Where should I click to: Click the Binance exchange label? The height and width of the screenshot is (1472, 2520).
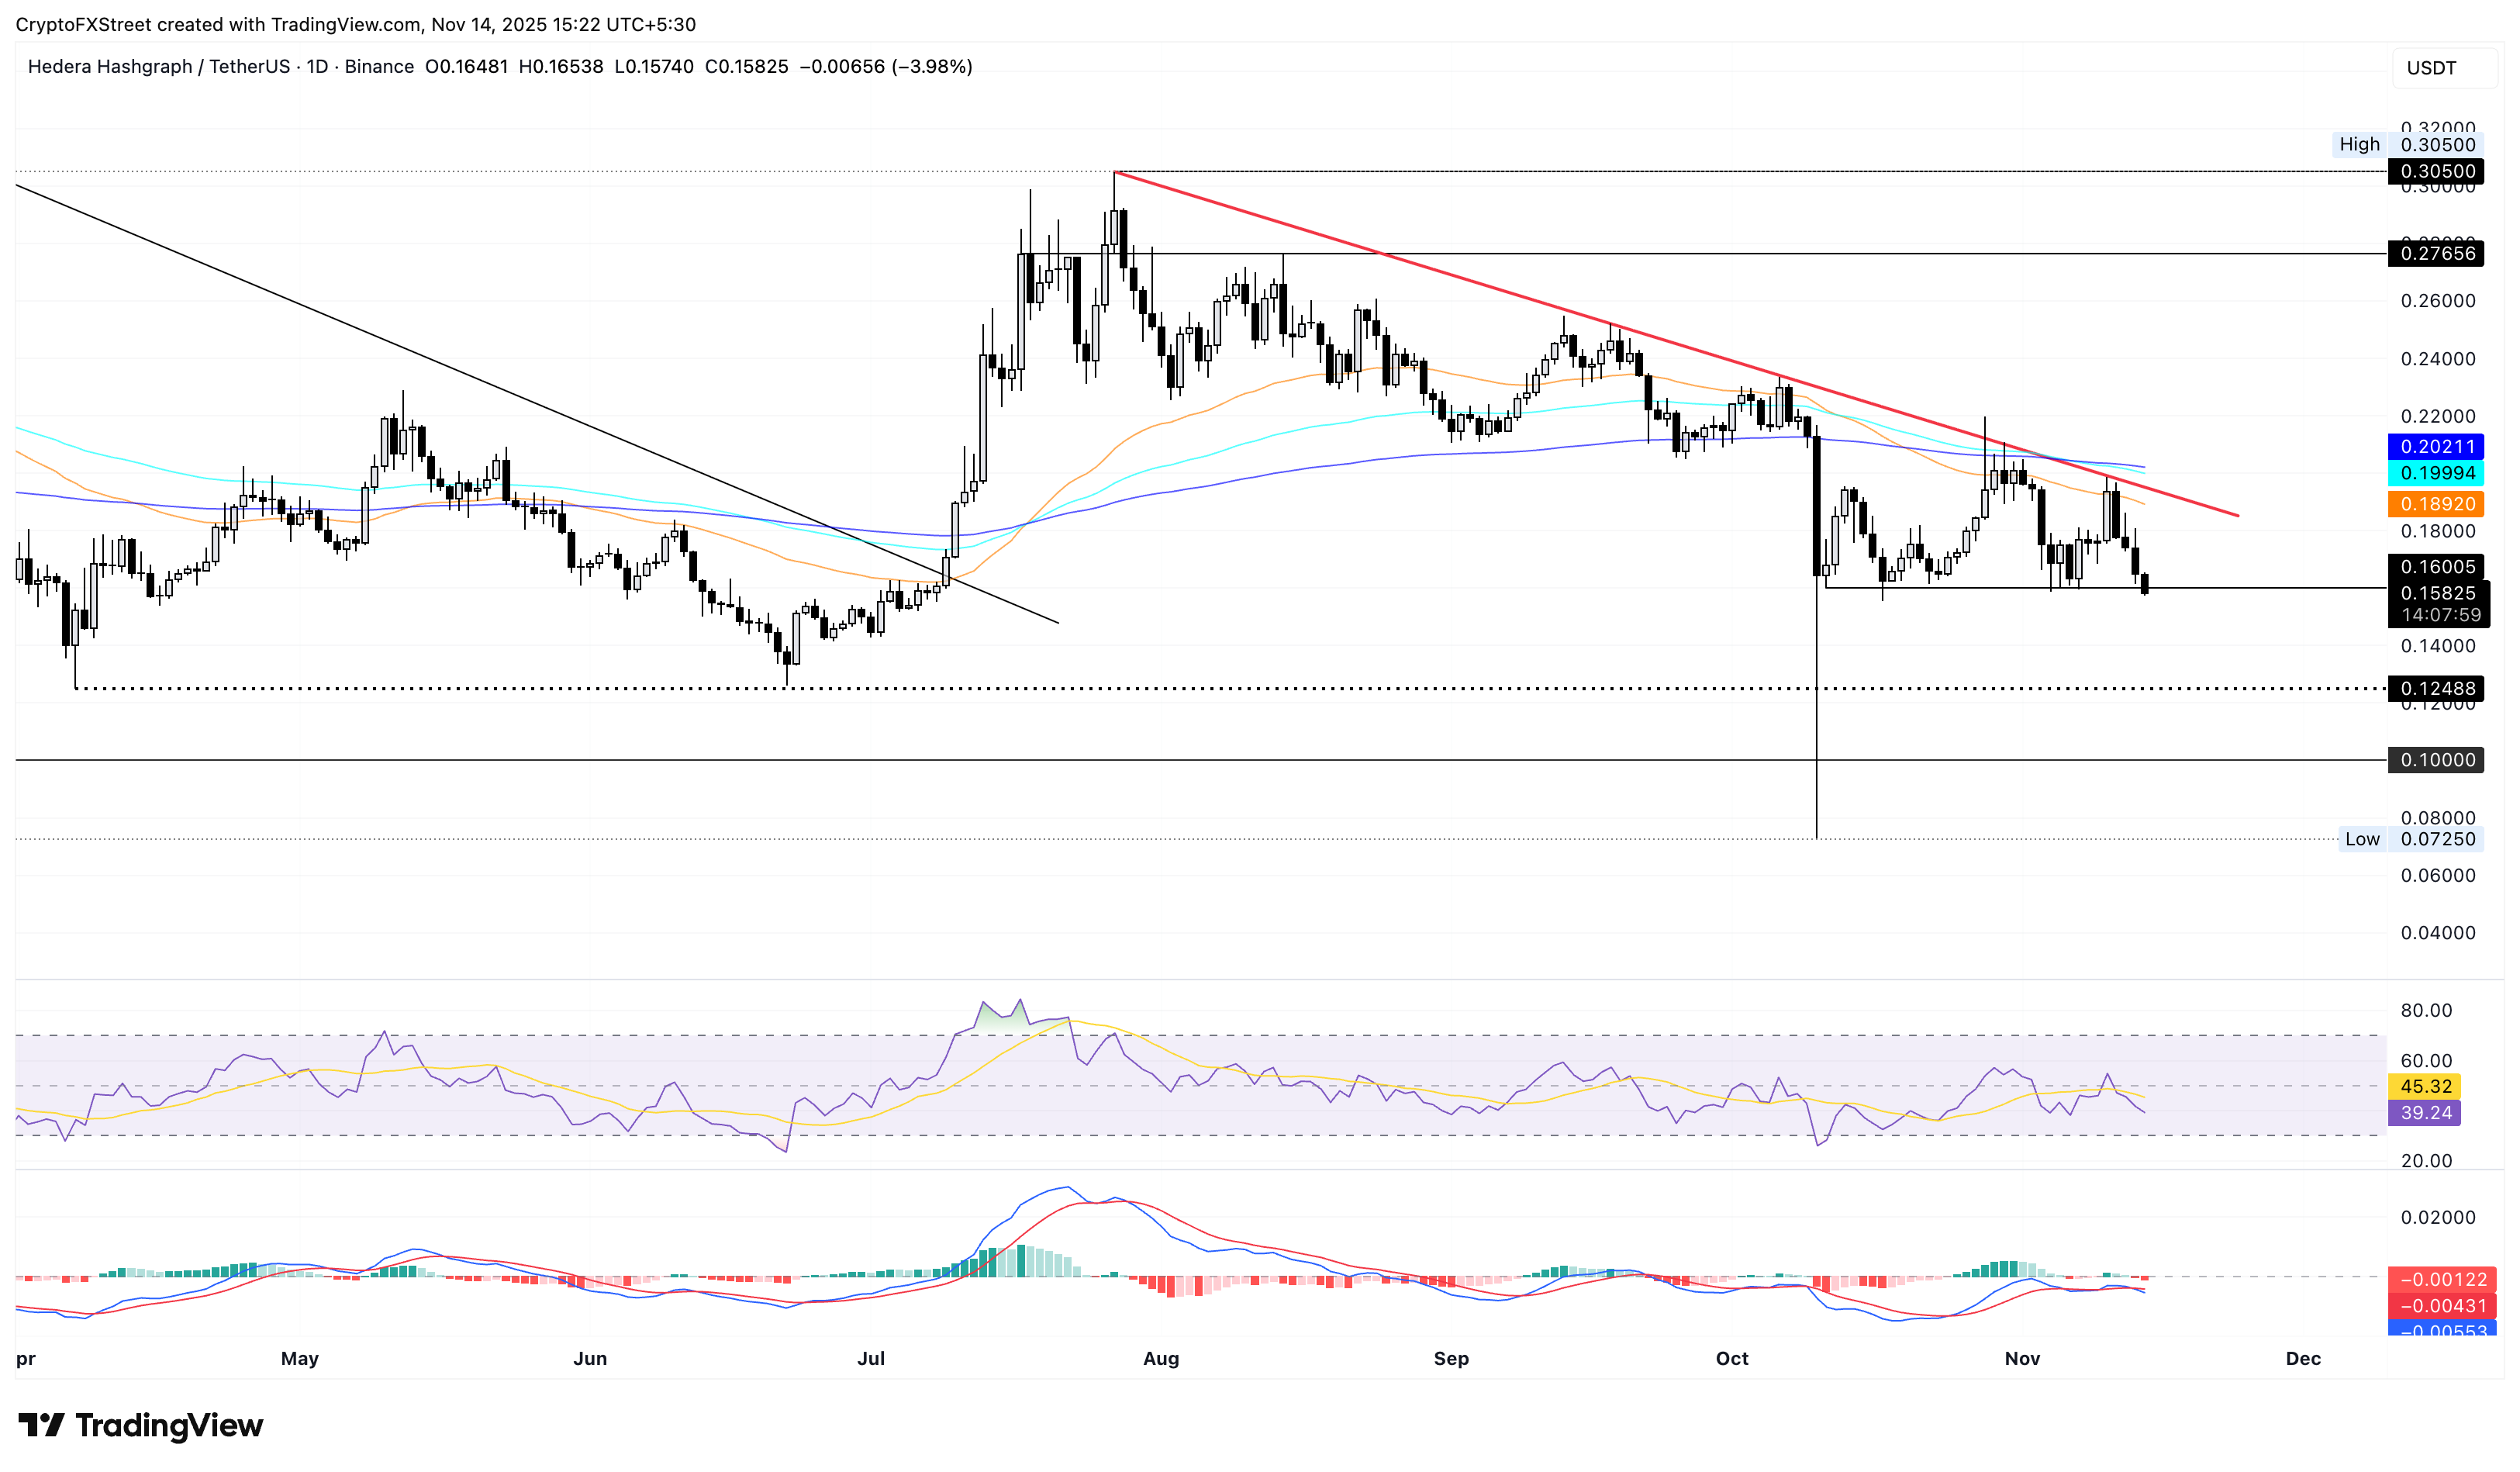(381, 66)
